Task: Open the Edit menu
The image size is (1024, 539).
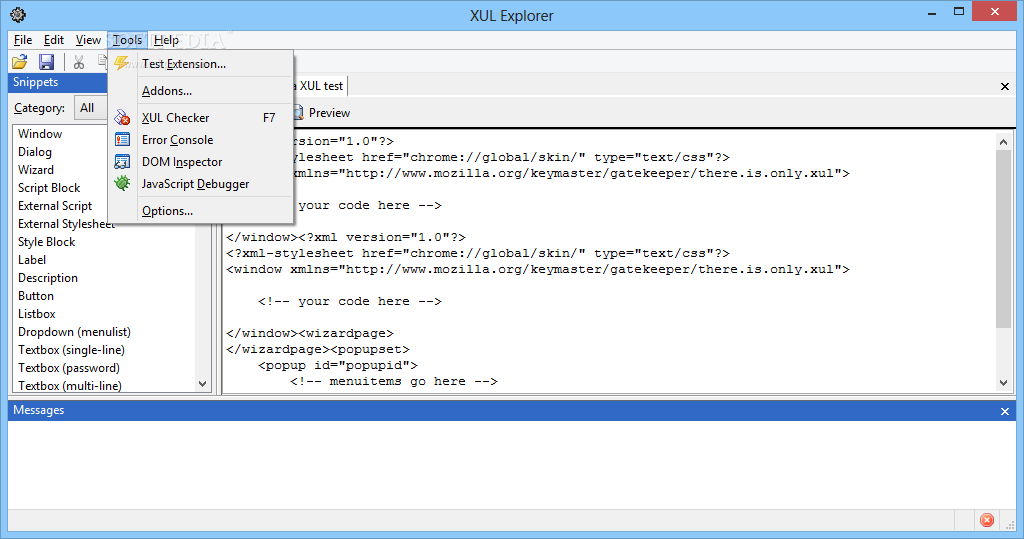Action: point(54,40)
